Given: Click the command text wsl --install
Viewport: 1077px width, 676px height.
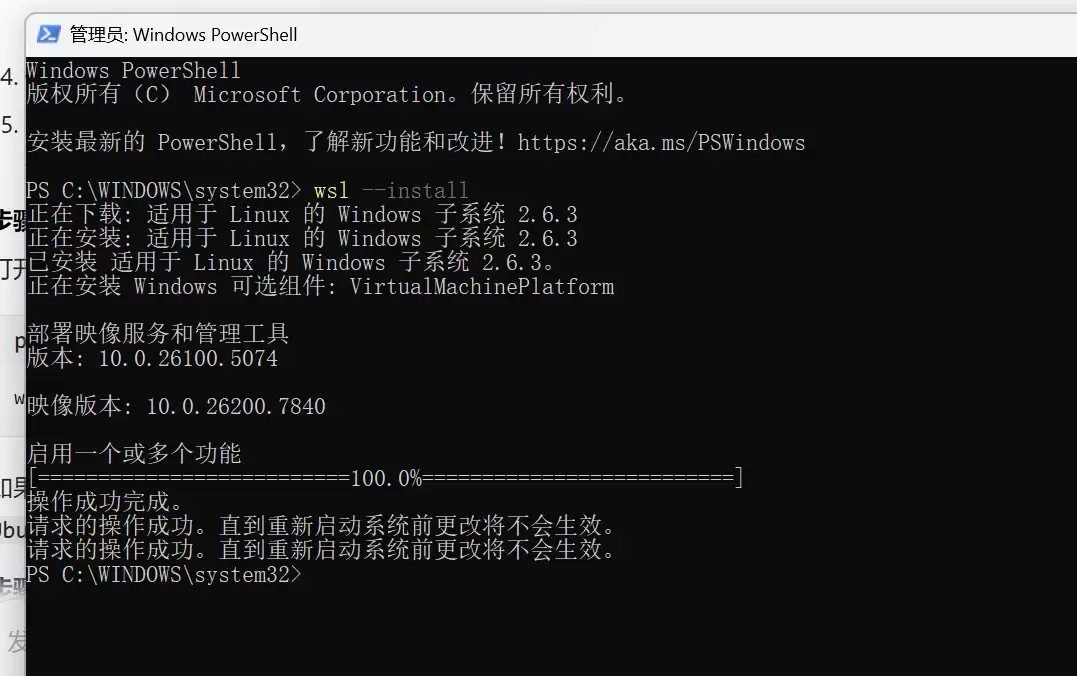Looking at the screenshot, I should click(x=389, y=190).
